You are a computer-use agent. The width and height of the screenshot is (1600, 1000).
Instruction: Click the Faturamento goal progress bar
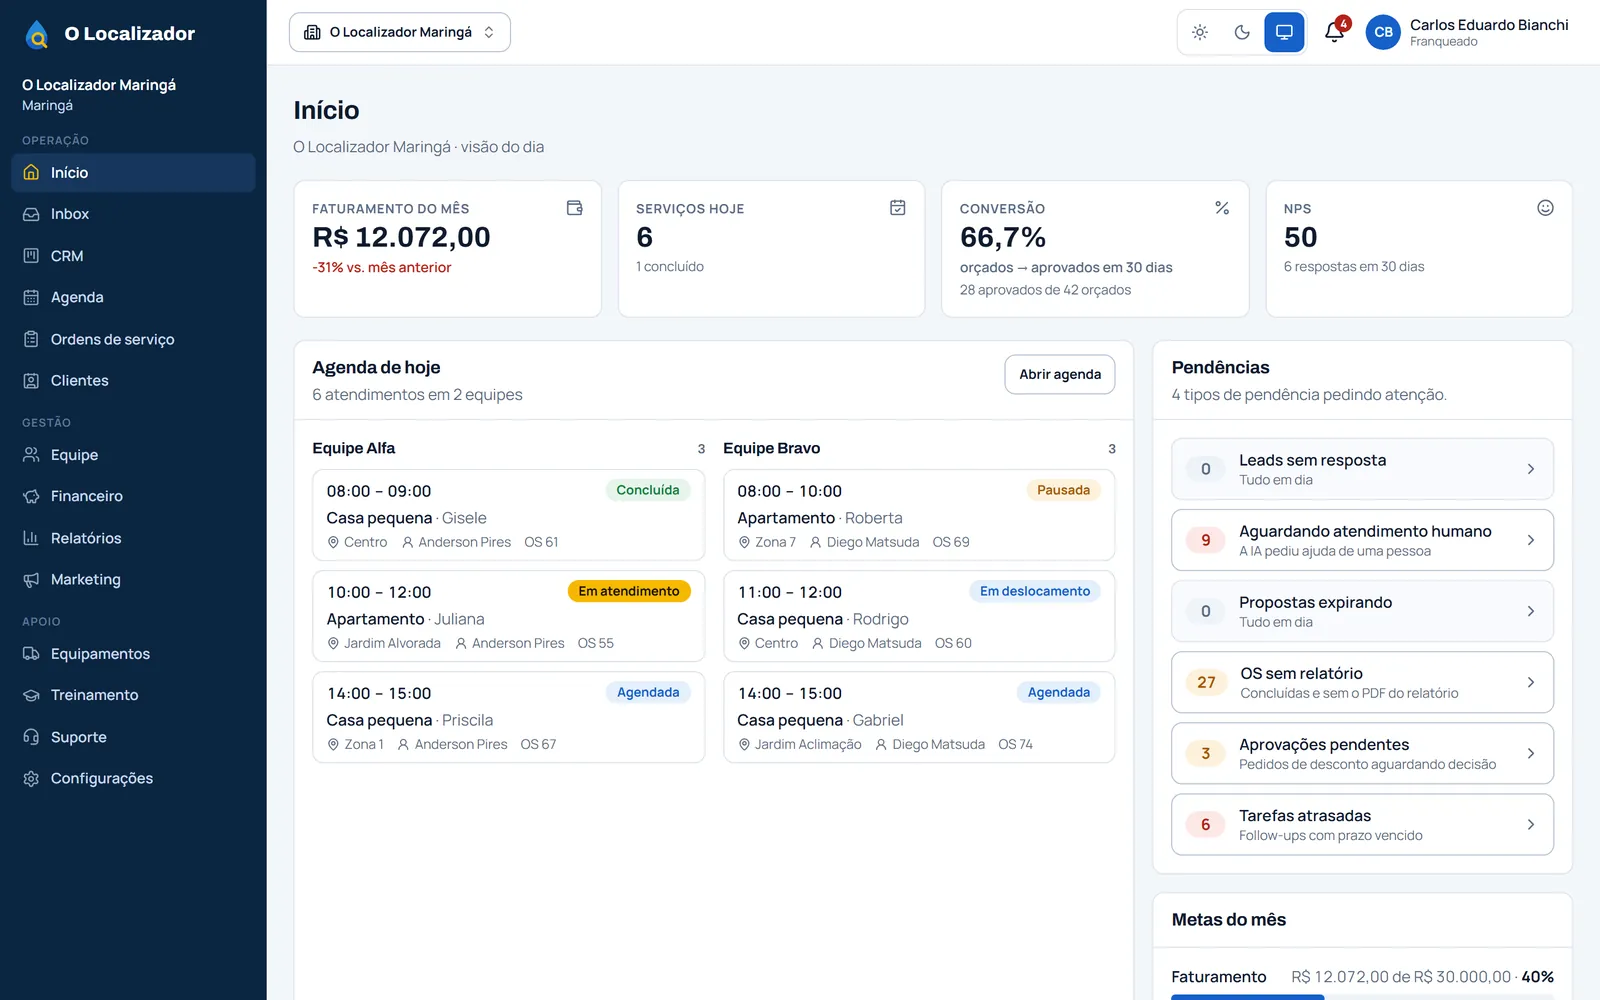pyautogui.click(x=1362, y=997)
